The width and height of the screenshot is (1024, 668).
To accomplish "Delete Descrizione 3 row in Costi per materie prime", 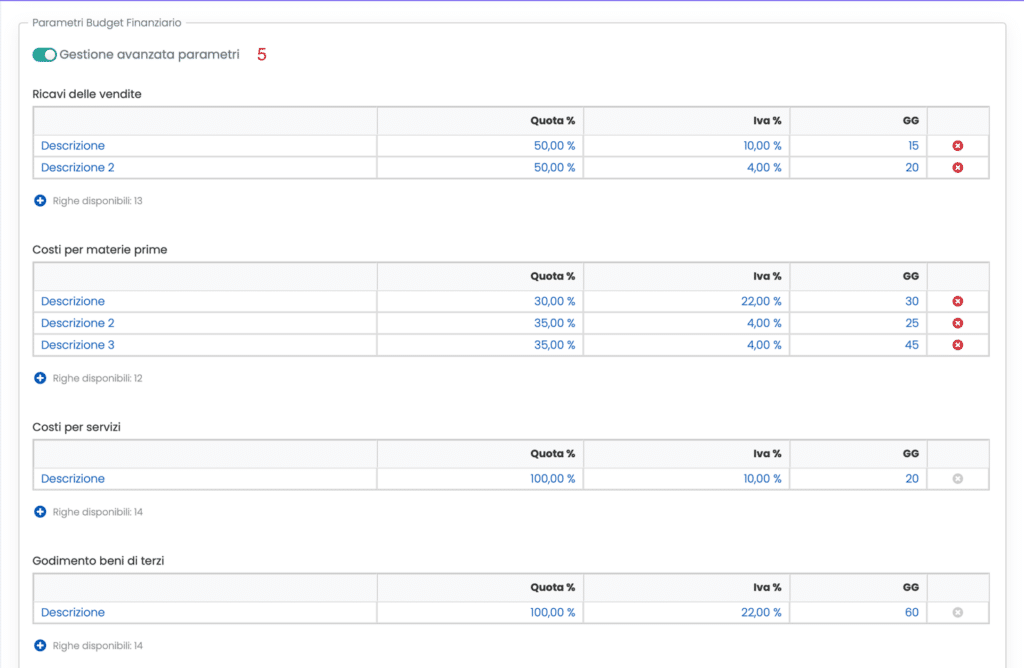I will 957,345.
